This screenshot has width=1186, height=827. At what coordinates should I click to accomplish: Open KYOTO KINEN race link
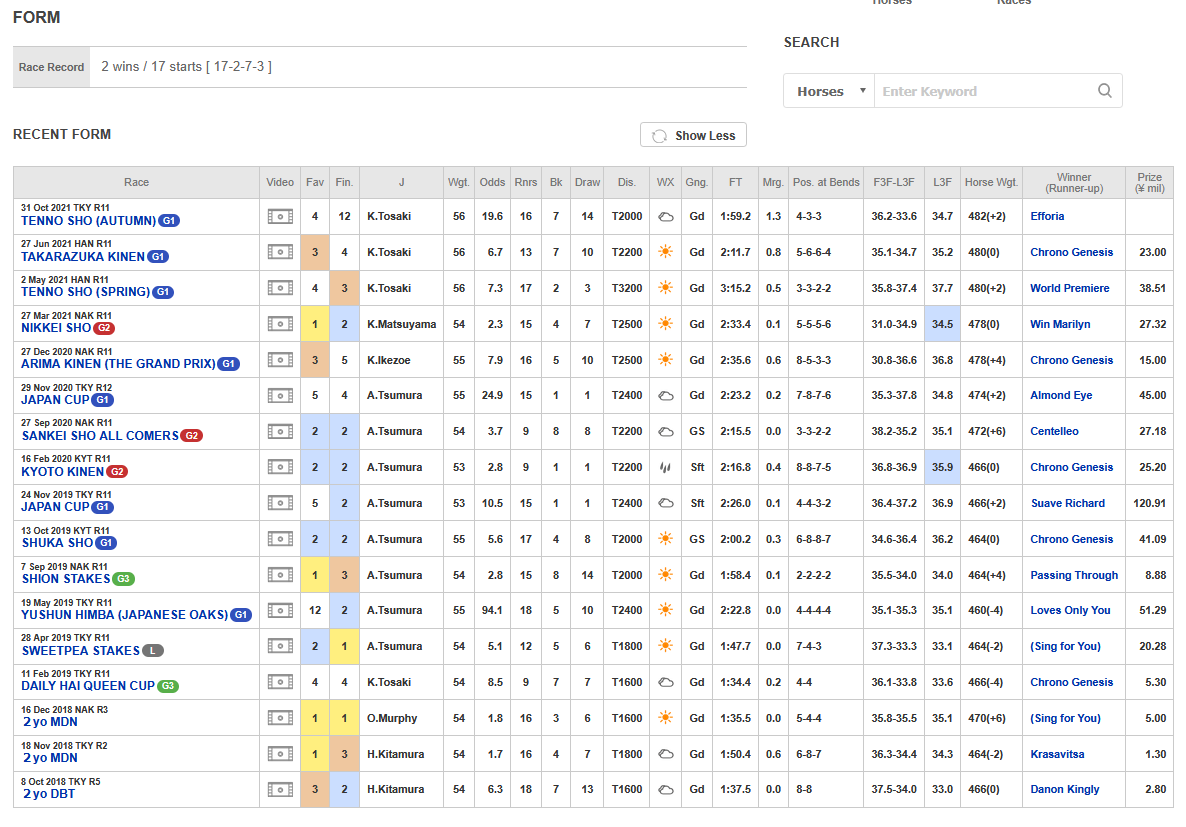[x=63, y=471]
